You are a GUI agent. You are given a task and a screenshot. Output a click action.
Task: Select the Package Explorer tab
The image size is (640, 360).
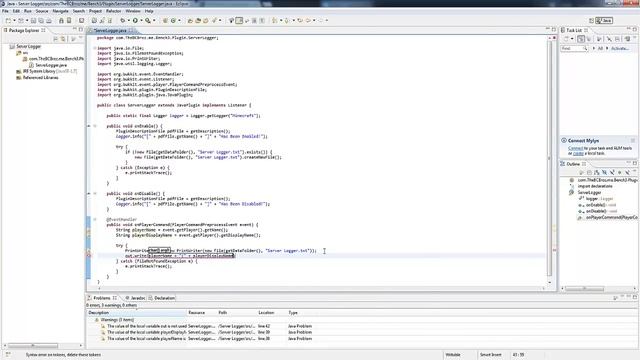tap(24, 30)
